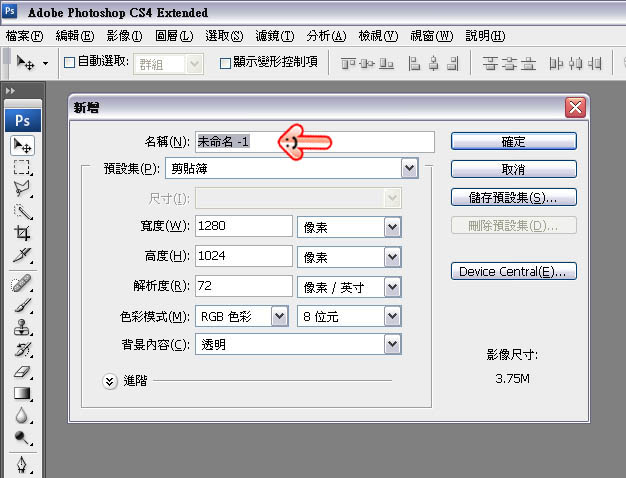Select the Dodge tool
The image size is (626, 478).
(22, 438)
